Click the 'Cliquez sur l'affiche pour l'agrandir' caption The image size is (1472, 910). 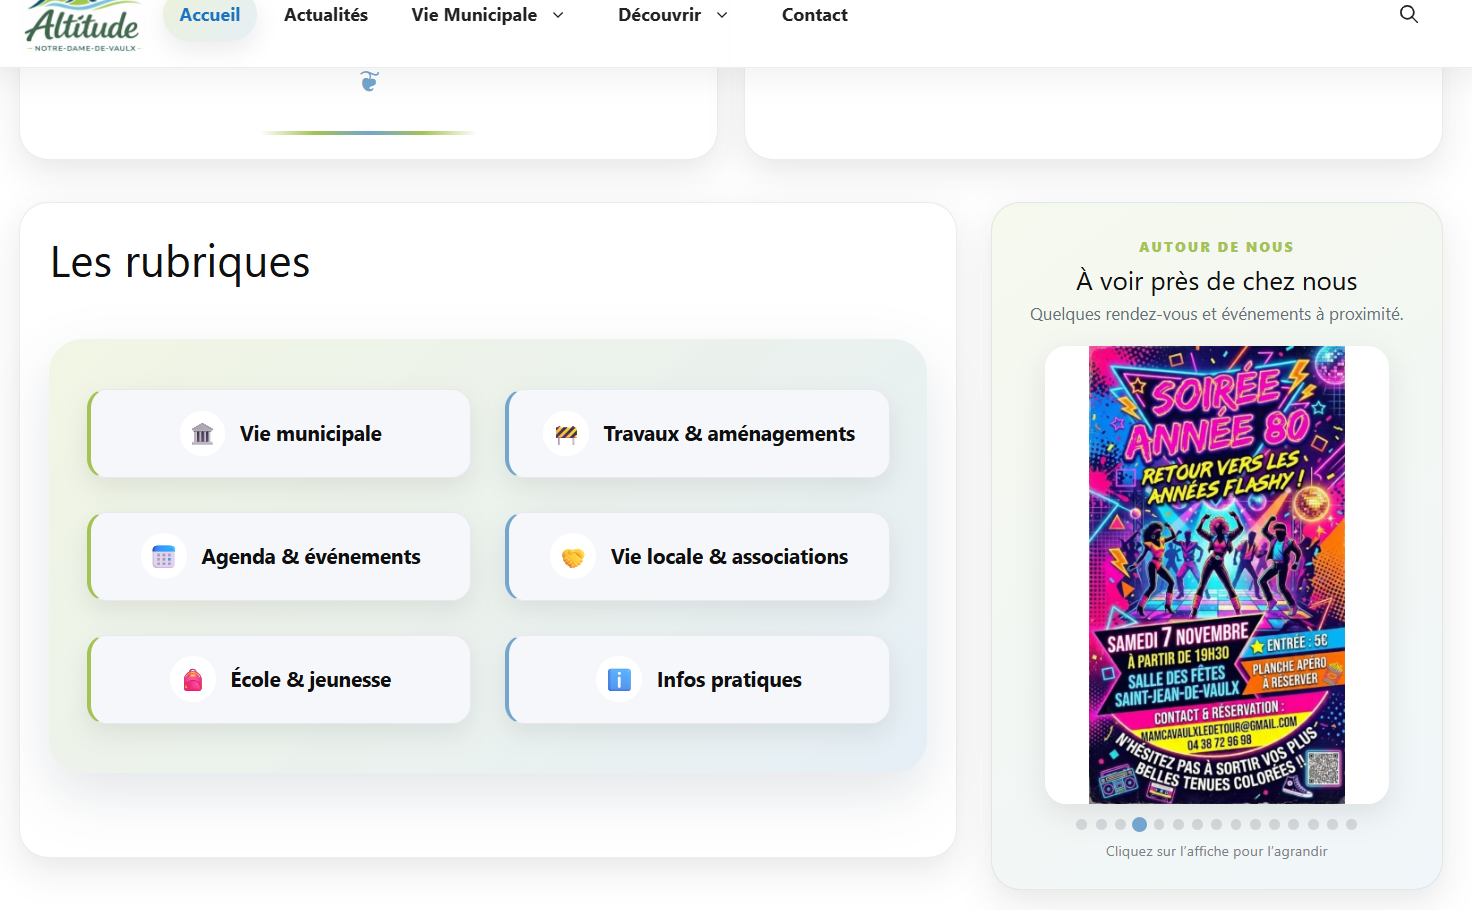(1217, 852)
